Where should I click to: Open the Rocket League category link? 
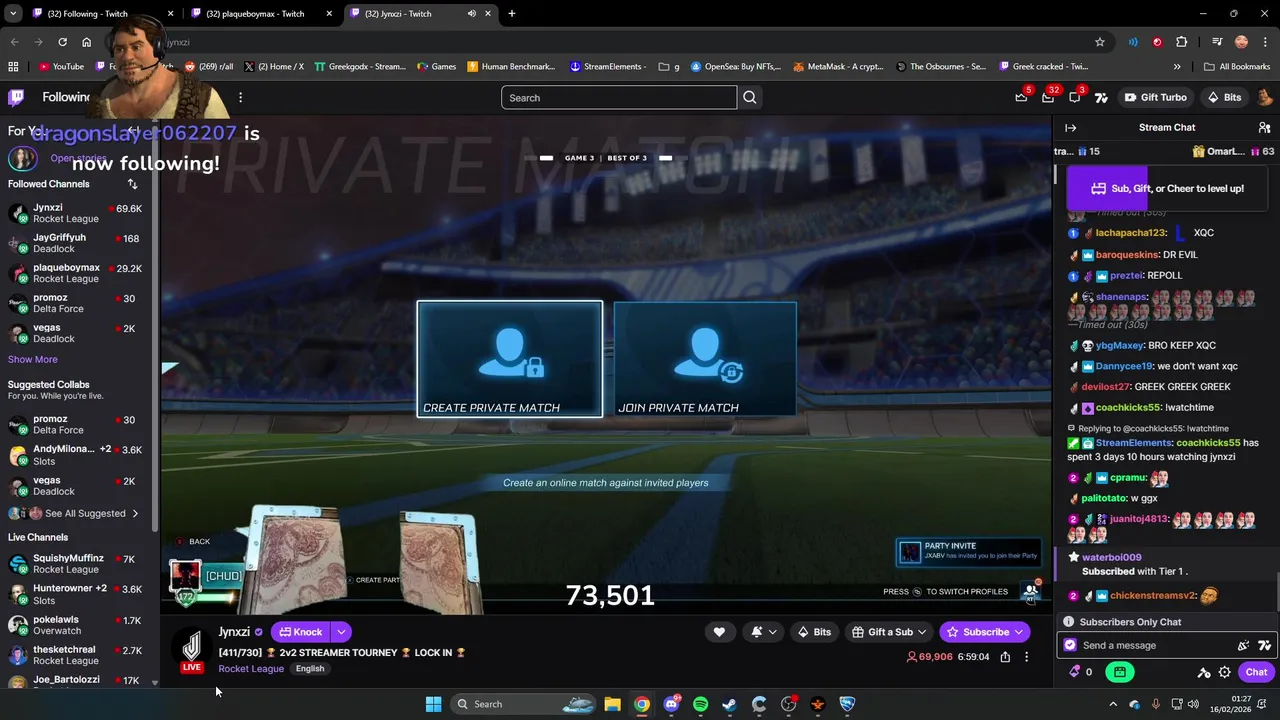(251, 668)
